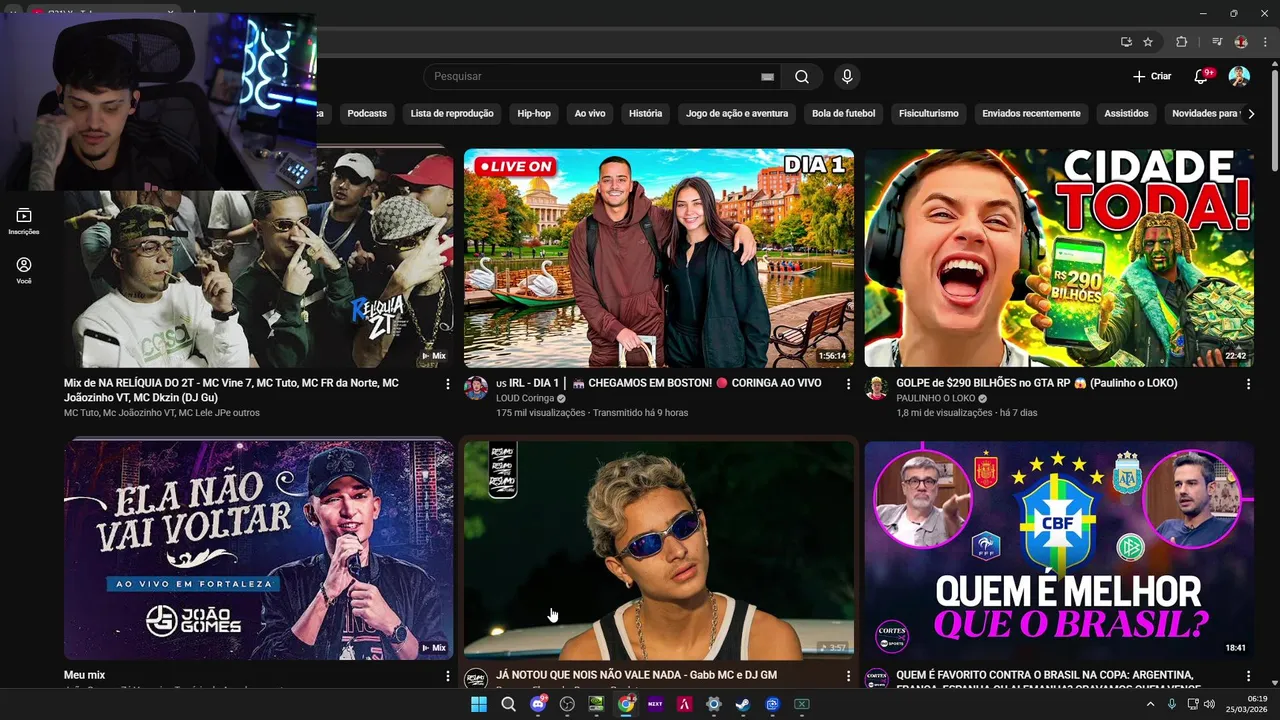Click install app icon in address bar

point(1126,42)
